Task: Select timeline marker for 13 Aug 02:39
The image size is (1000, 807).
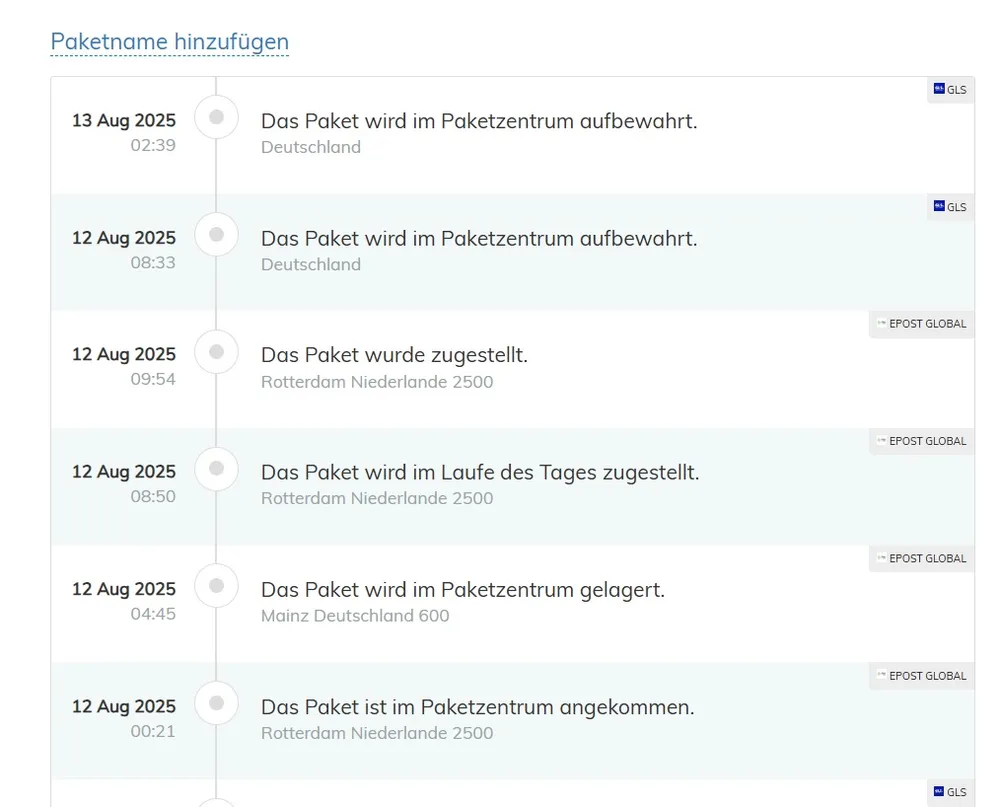Action: coord(216,117)
